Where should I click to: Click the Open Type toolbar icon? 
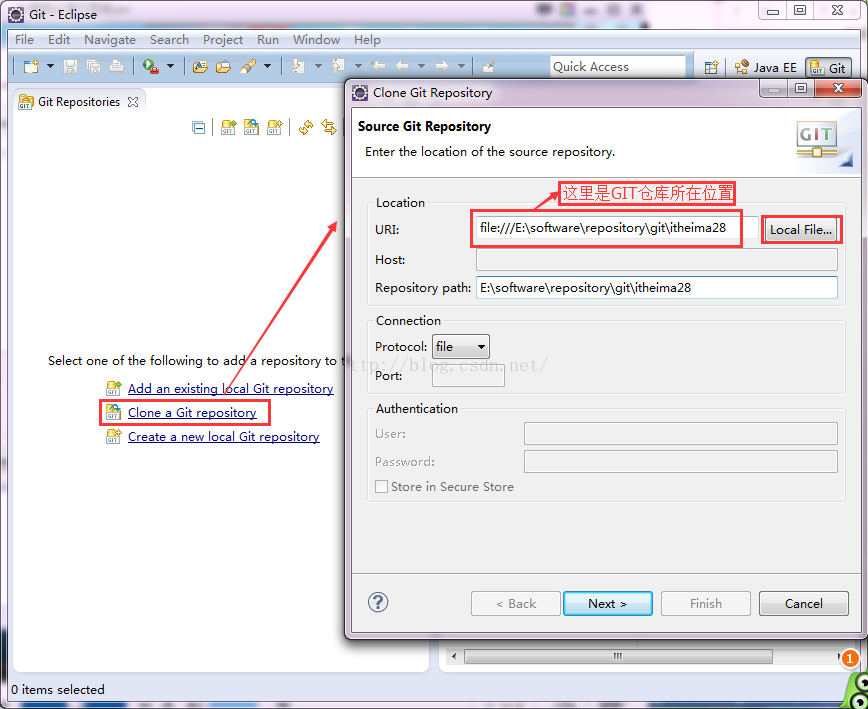click(x=200, y=67)
